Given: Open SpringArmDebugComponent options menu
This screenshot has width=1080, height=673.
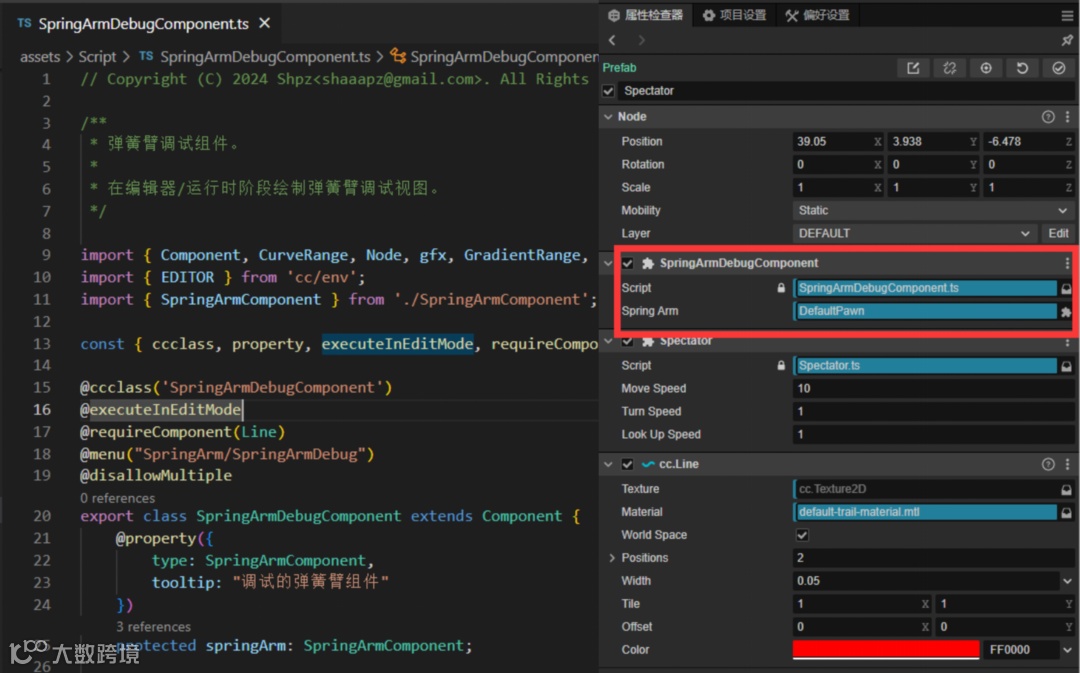Looking at the screenshot, I should point(1068,263).
